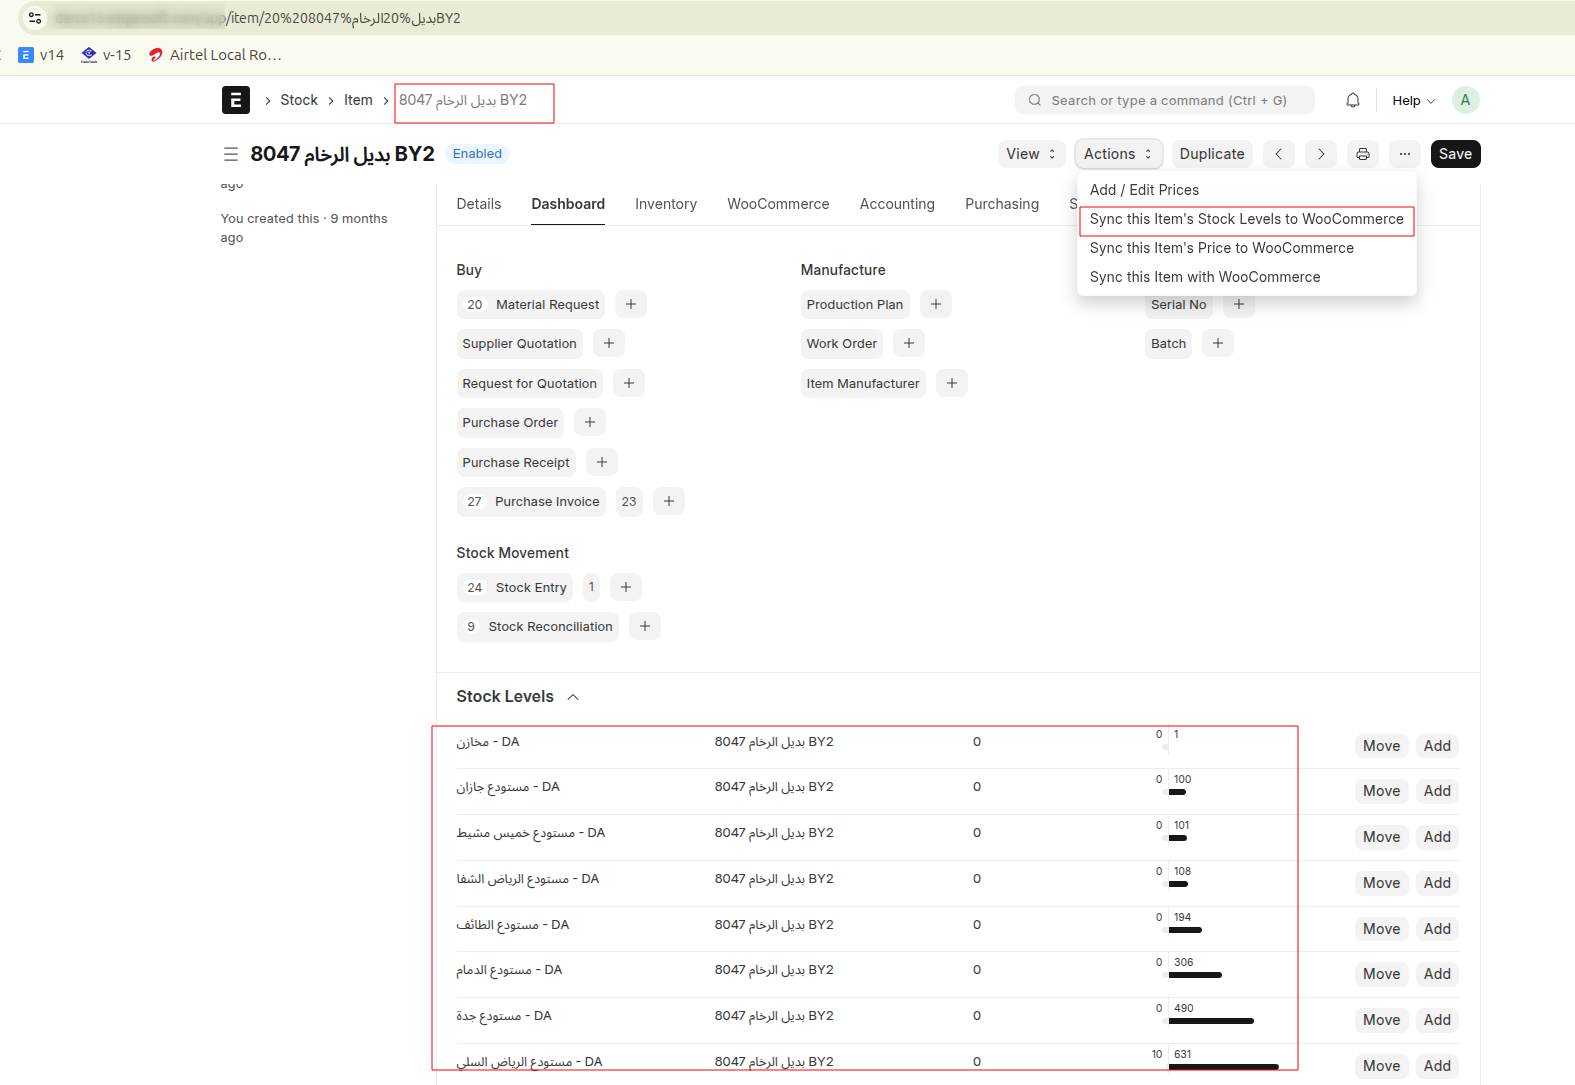This screenshot has height=1085, width=1575.
Task: Go to the previous item arrow
Action: (1278, 154)
